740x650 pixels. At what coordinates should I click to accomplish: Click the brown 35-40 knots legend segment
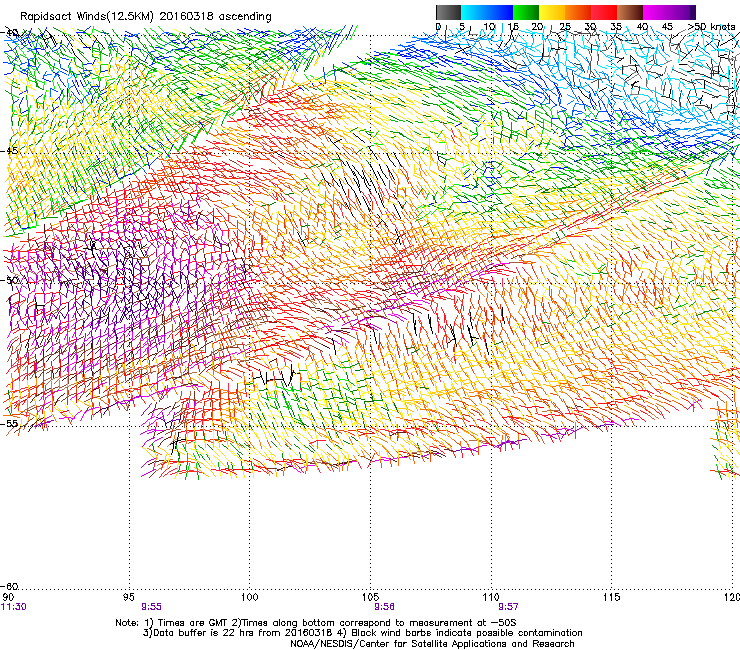click(x=630, y=12)
